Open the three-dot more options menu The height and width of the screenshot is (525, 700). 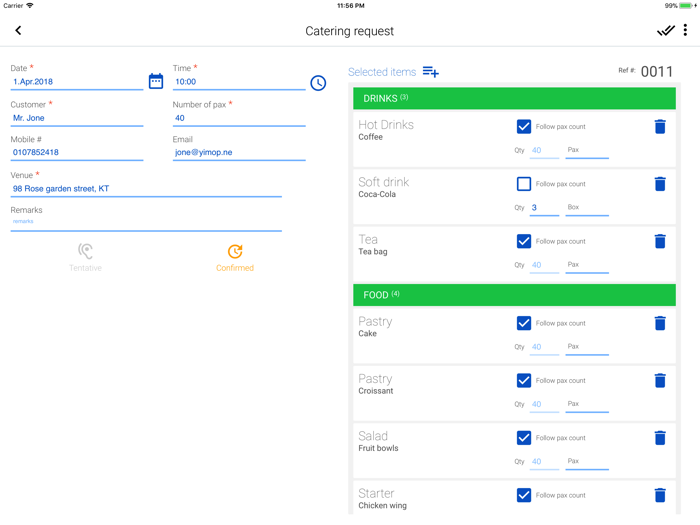(685, 31)
